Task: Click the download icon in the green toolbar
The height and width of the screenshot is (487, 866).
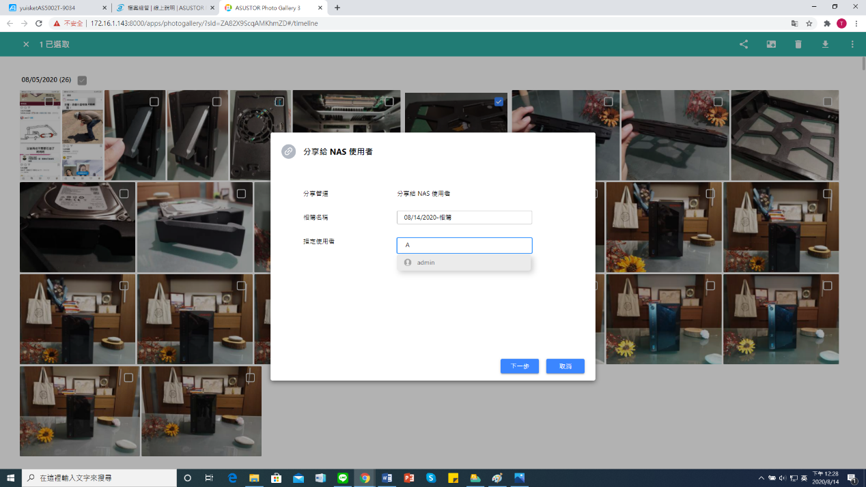Action: [x=825, y=44]
